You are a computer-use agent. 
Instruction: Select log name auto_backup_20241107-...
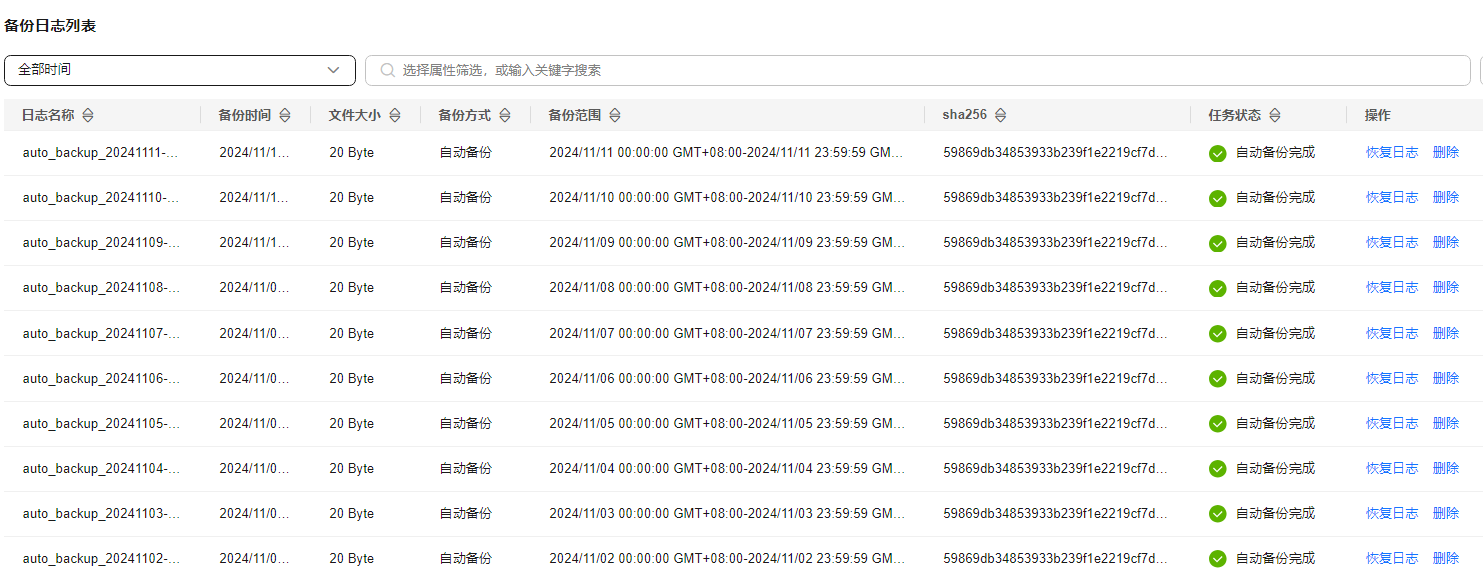click(x=101, y=333)
